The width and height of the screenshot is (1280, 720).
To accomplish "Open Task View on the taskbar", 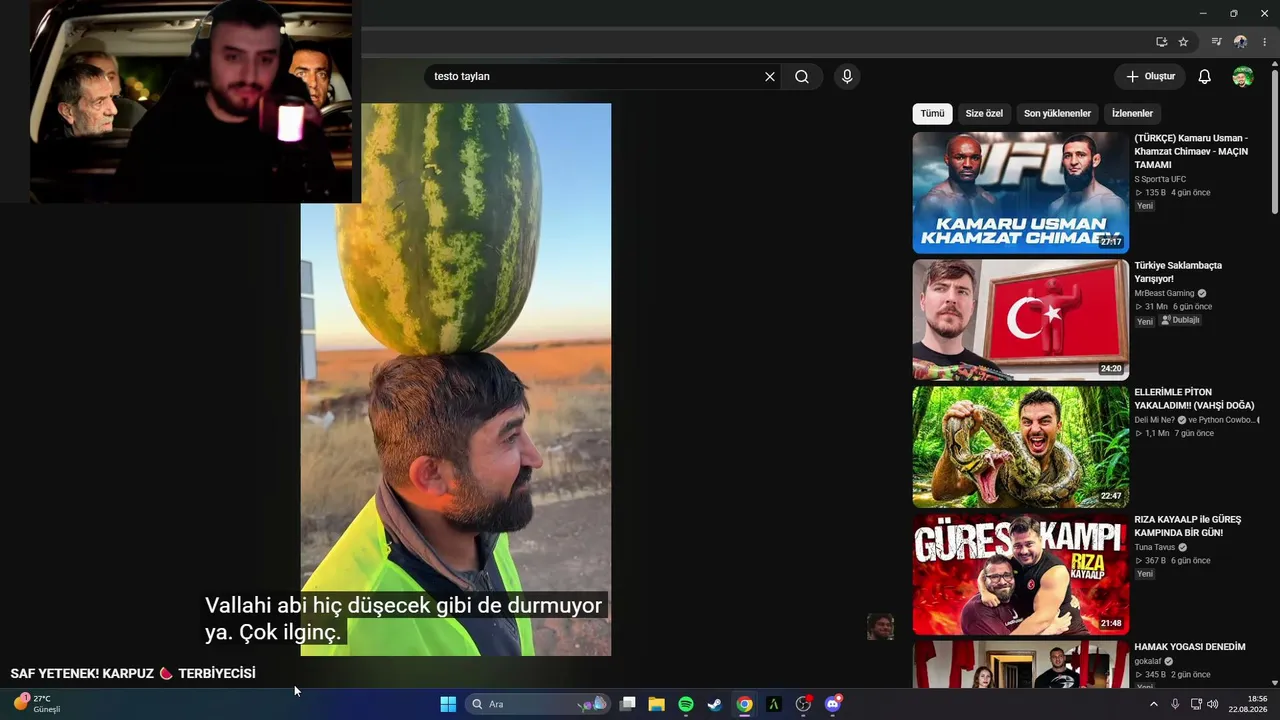I will pyautogui.click(x=628, y=704).
